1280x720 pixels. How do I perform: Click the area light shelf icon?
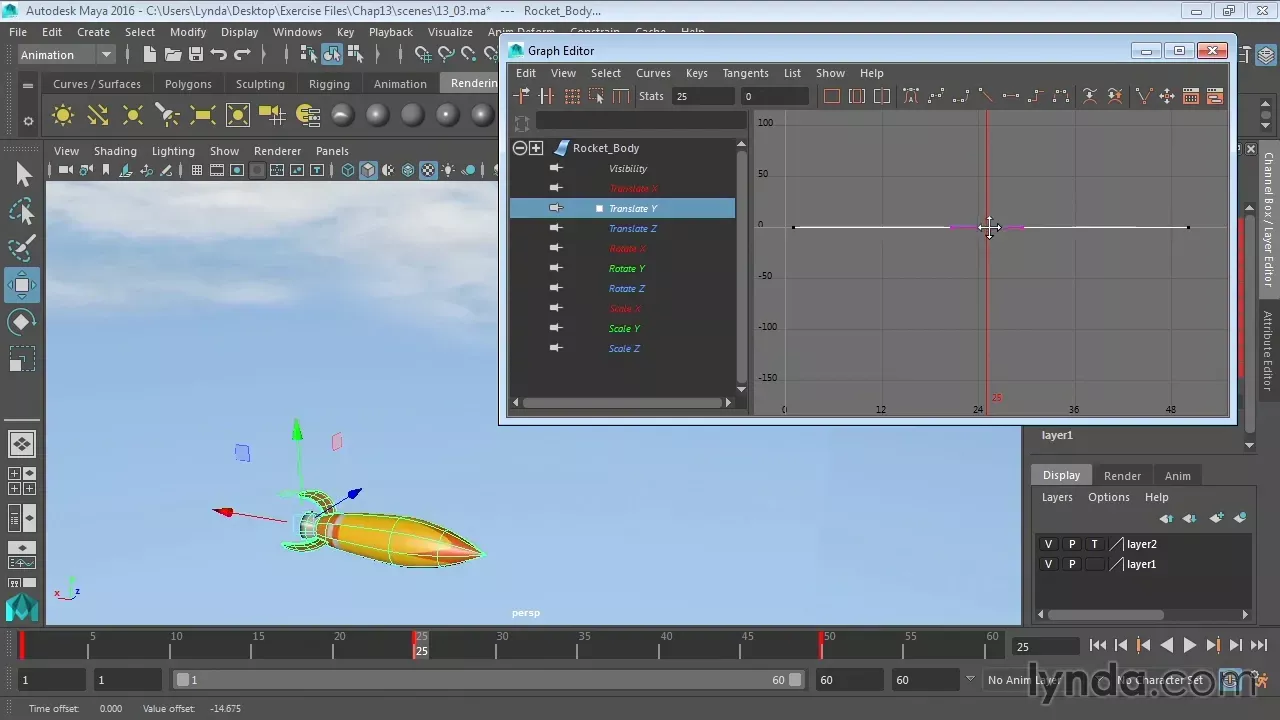203,115
